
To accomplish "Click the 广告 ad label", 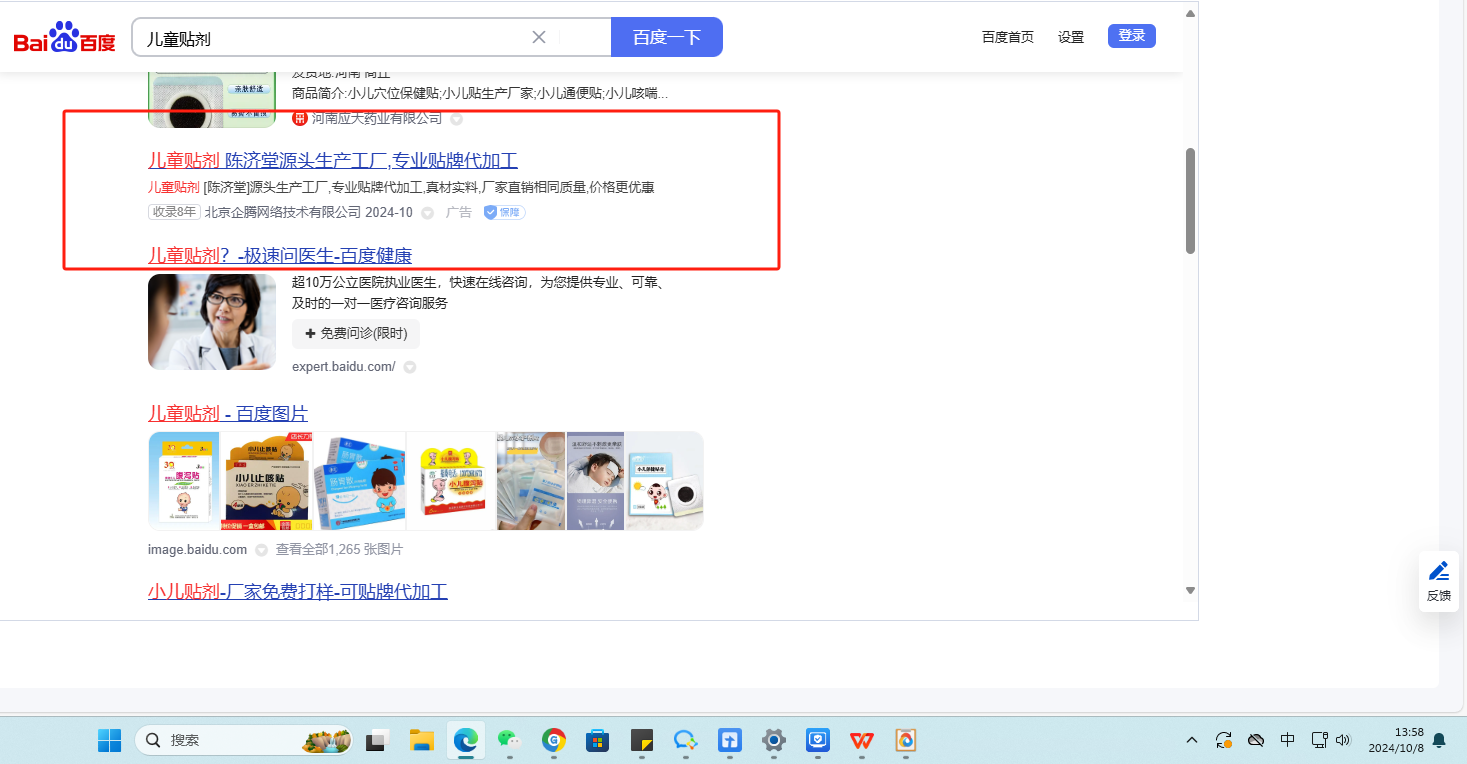I will [x=459, y=213].
